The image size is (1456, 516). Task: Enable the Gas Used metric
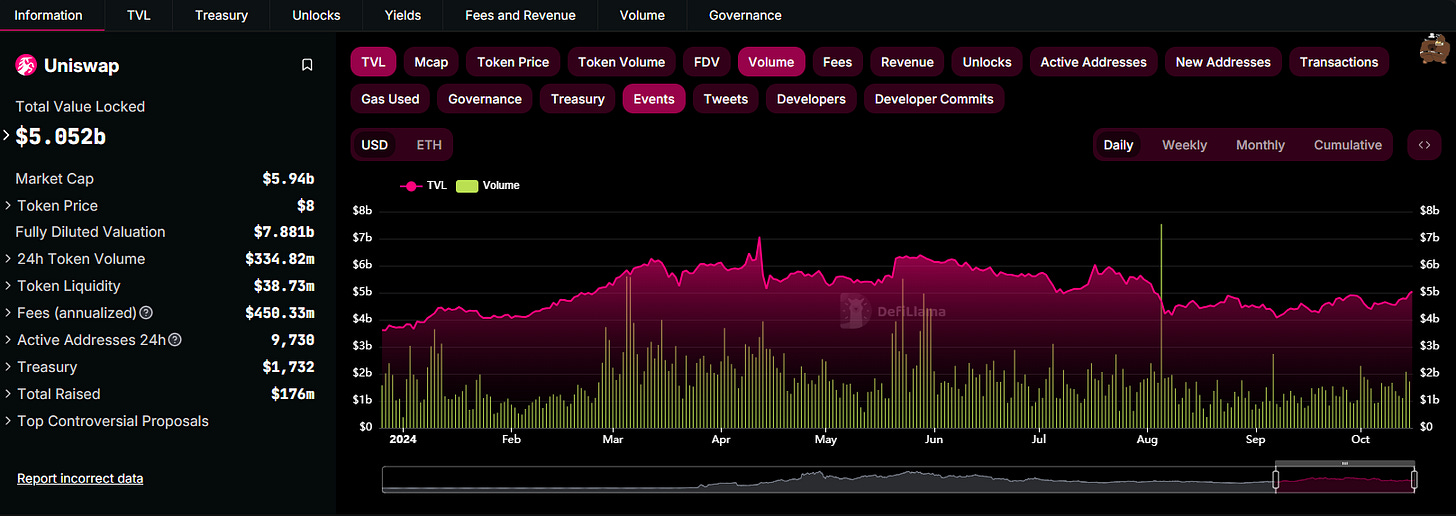pyautogui.click(x=390, y=99)
